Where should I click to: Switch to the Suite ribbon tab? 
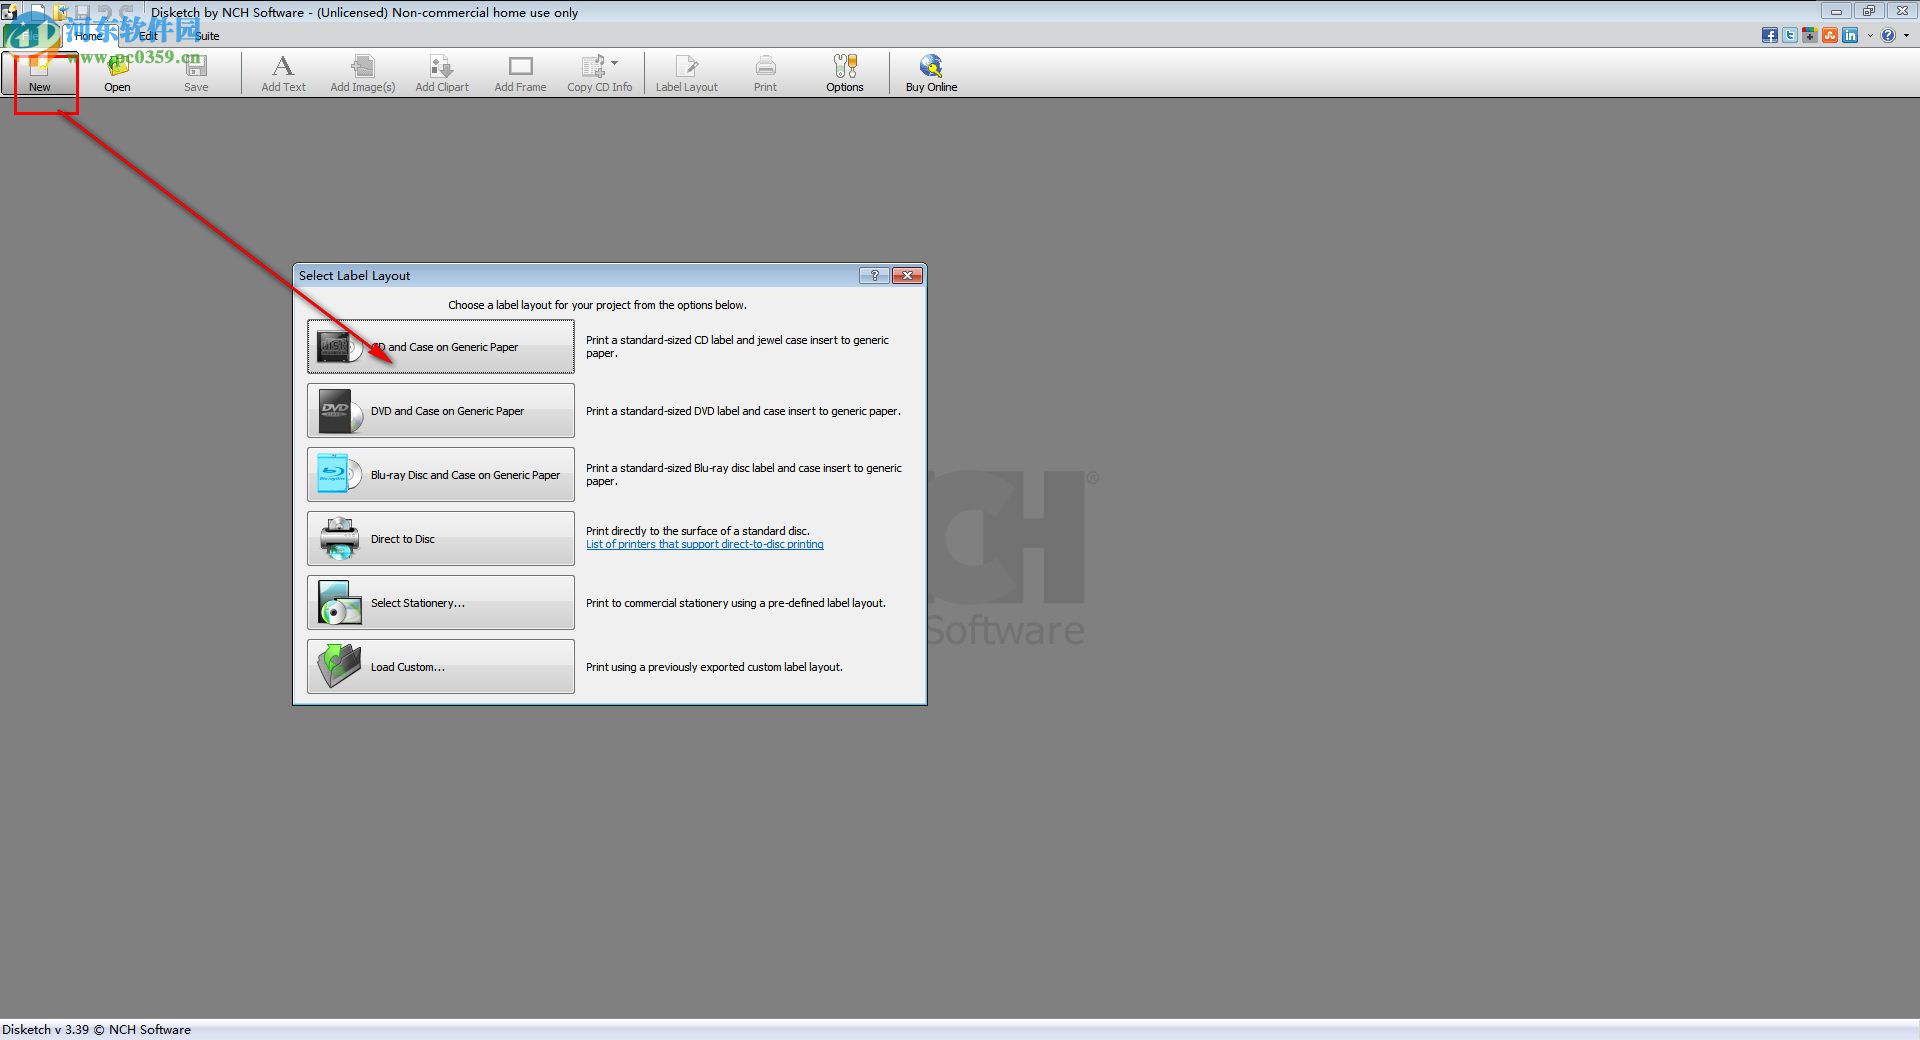click(x=207, y=36)
